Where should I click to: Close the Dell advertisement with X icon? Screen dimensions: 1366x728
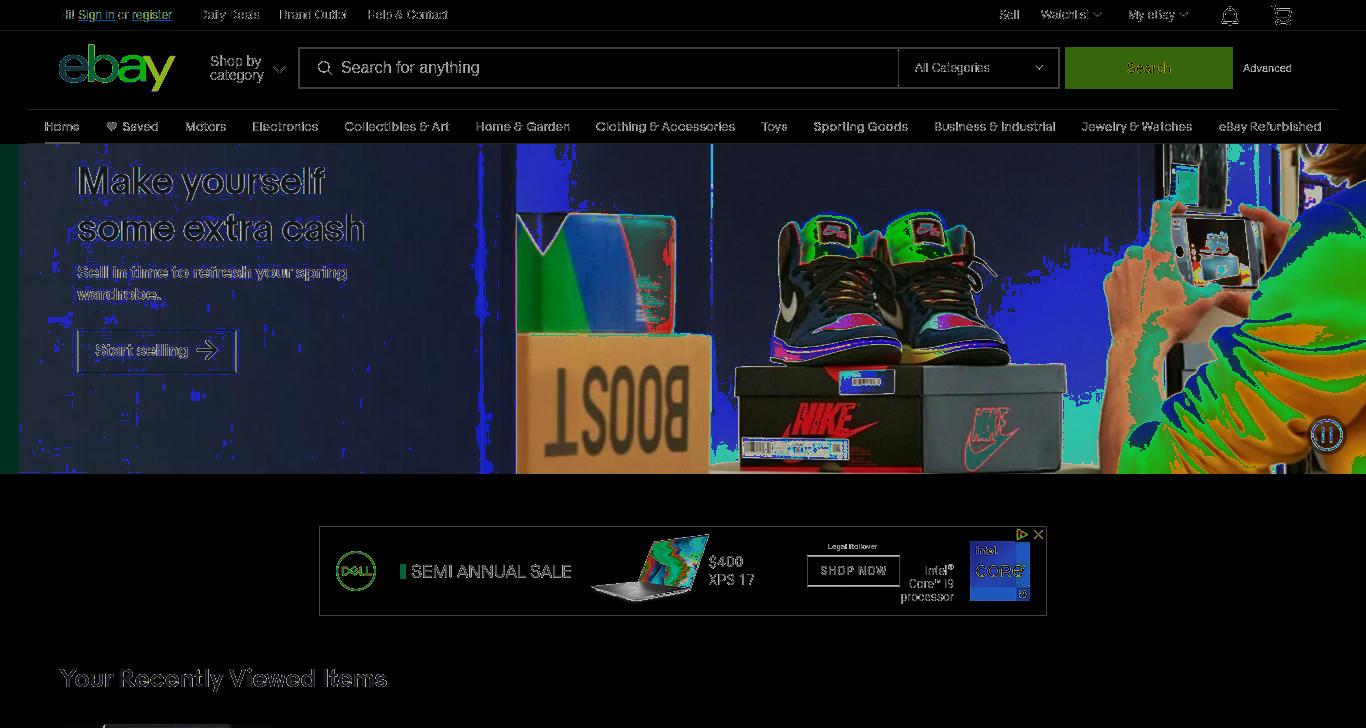[x=1038, y=535]
